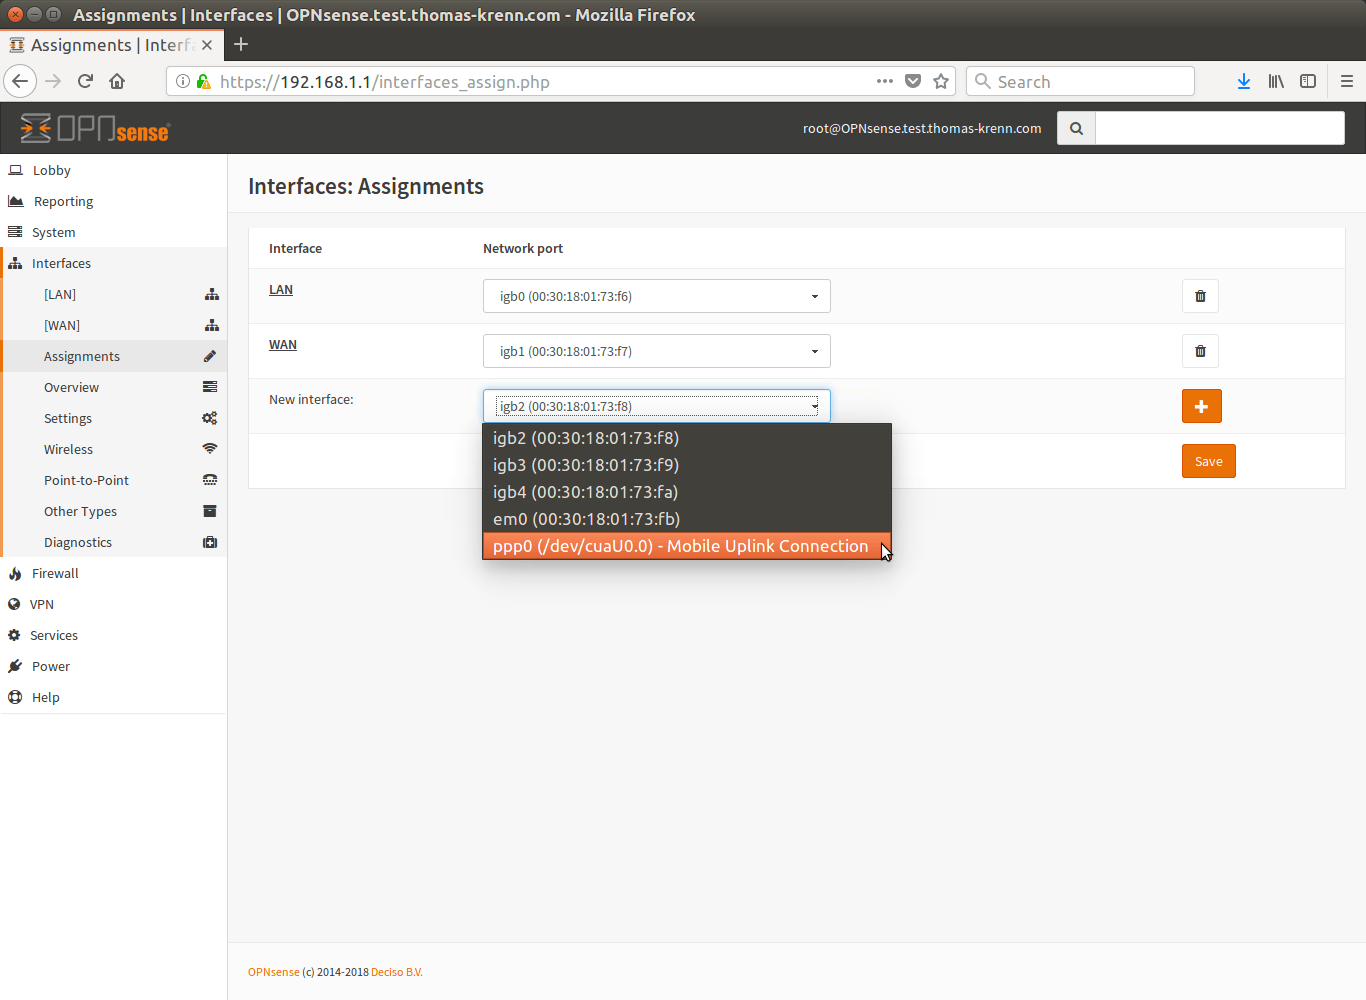Screen dimensions: 1366x1000
Task: Click Firefox reload page icon
Action: 85,81
